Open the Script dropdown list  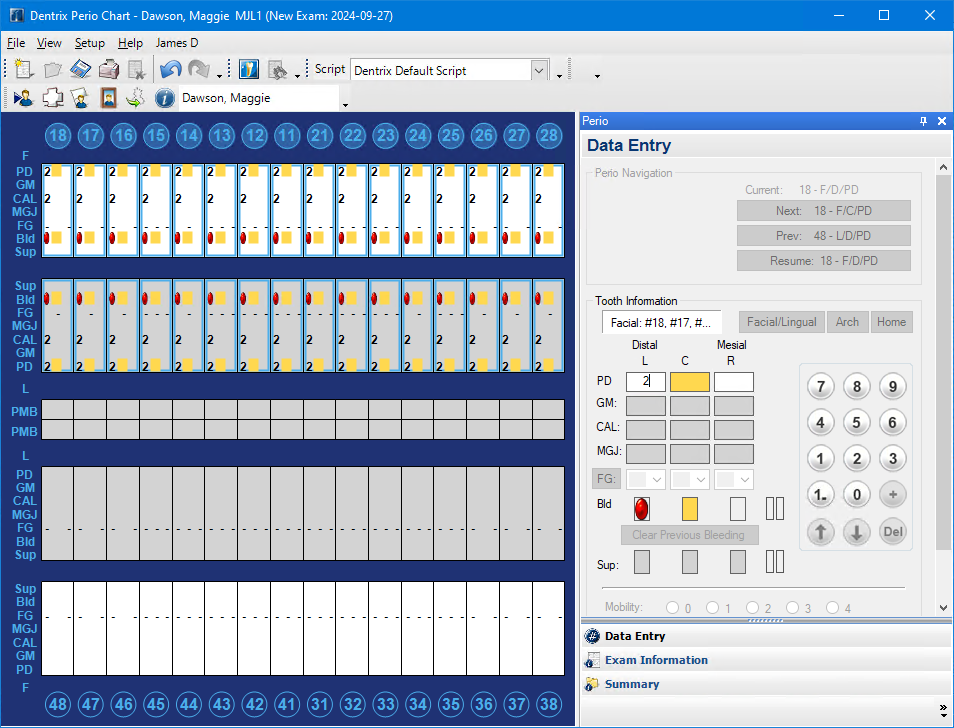[539, 70]
